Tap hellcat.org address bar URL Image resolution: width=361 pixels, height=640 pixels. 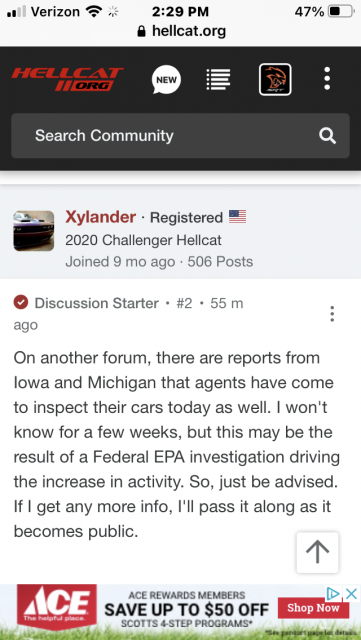pyautogui.click(x=182, y=31)
